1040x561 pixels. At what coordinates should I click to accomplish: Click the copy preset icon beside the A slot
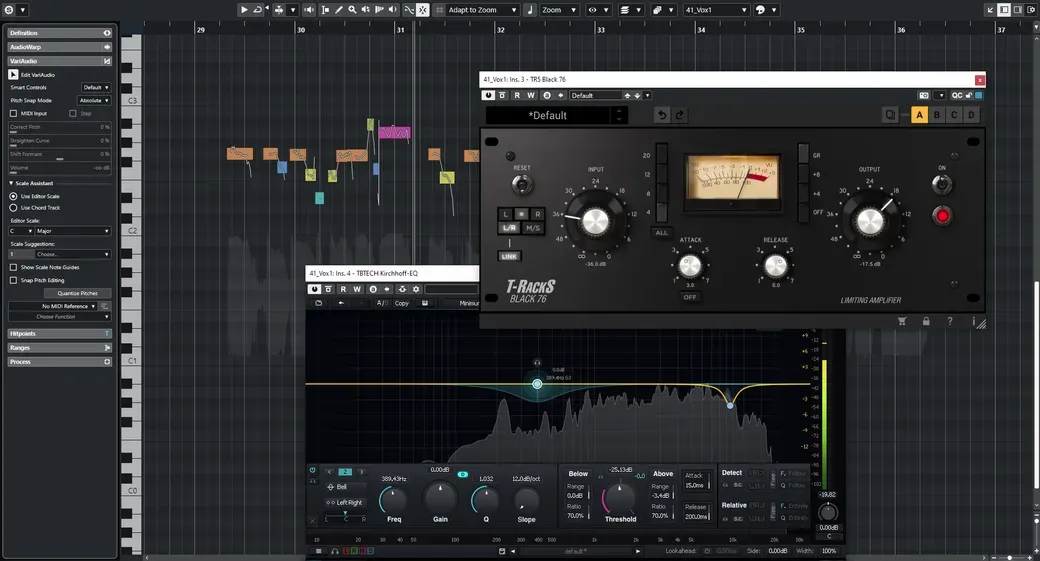[890, 115]
